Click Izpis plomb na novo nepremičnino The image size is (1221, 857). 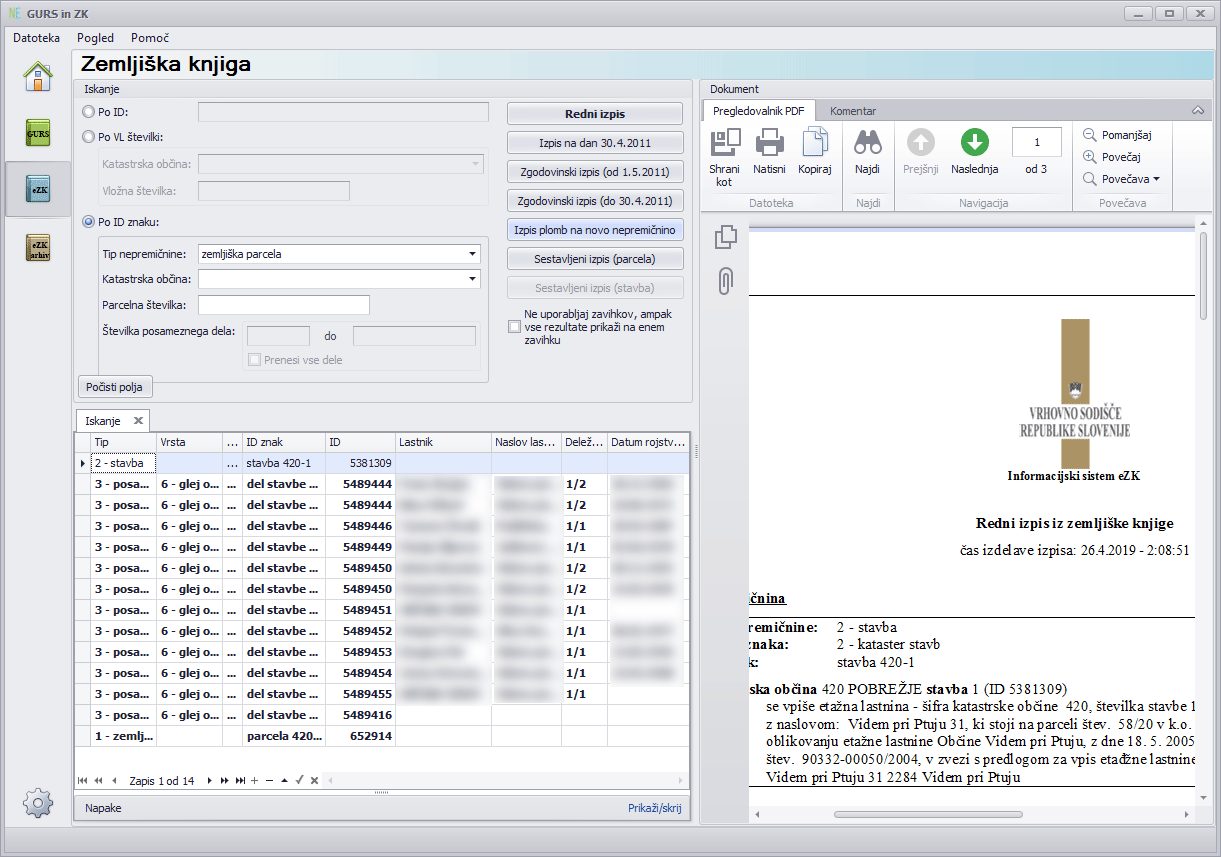pos(595,230)
